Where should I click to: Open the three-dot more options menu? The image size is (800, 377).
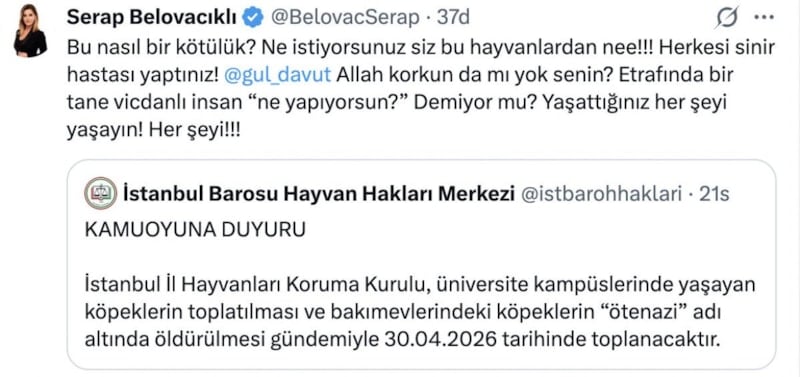[x=764, y=18]
